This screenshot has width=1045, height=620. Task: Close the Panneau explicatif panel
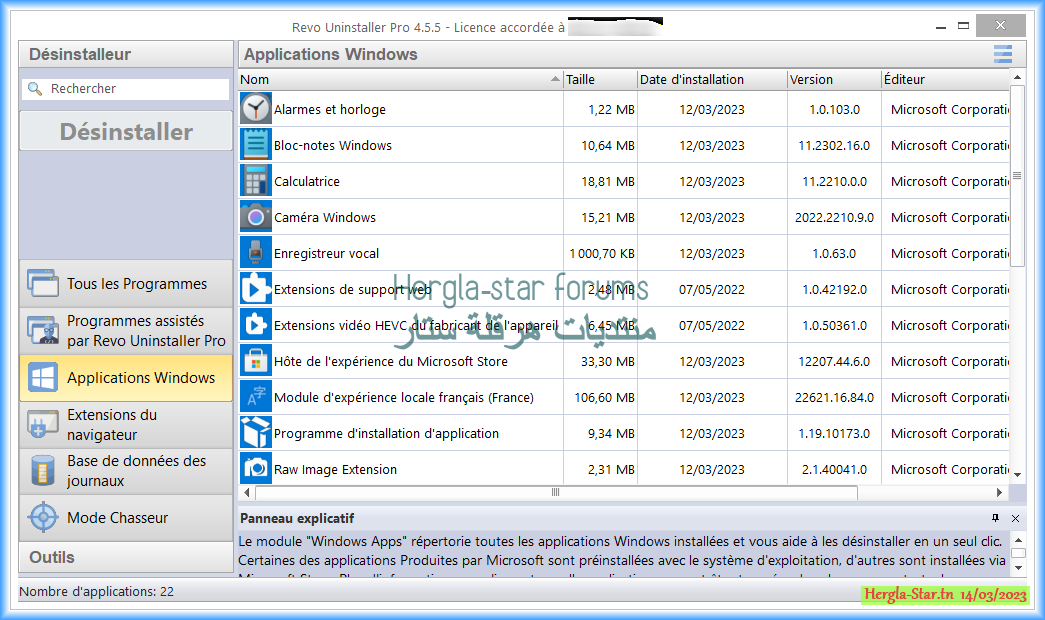[x=1015, y=518]
